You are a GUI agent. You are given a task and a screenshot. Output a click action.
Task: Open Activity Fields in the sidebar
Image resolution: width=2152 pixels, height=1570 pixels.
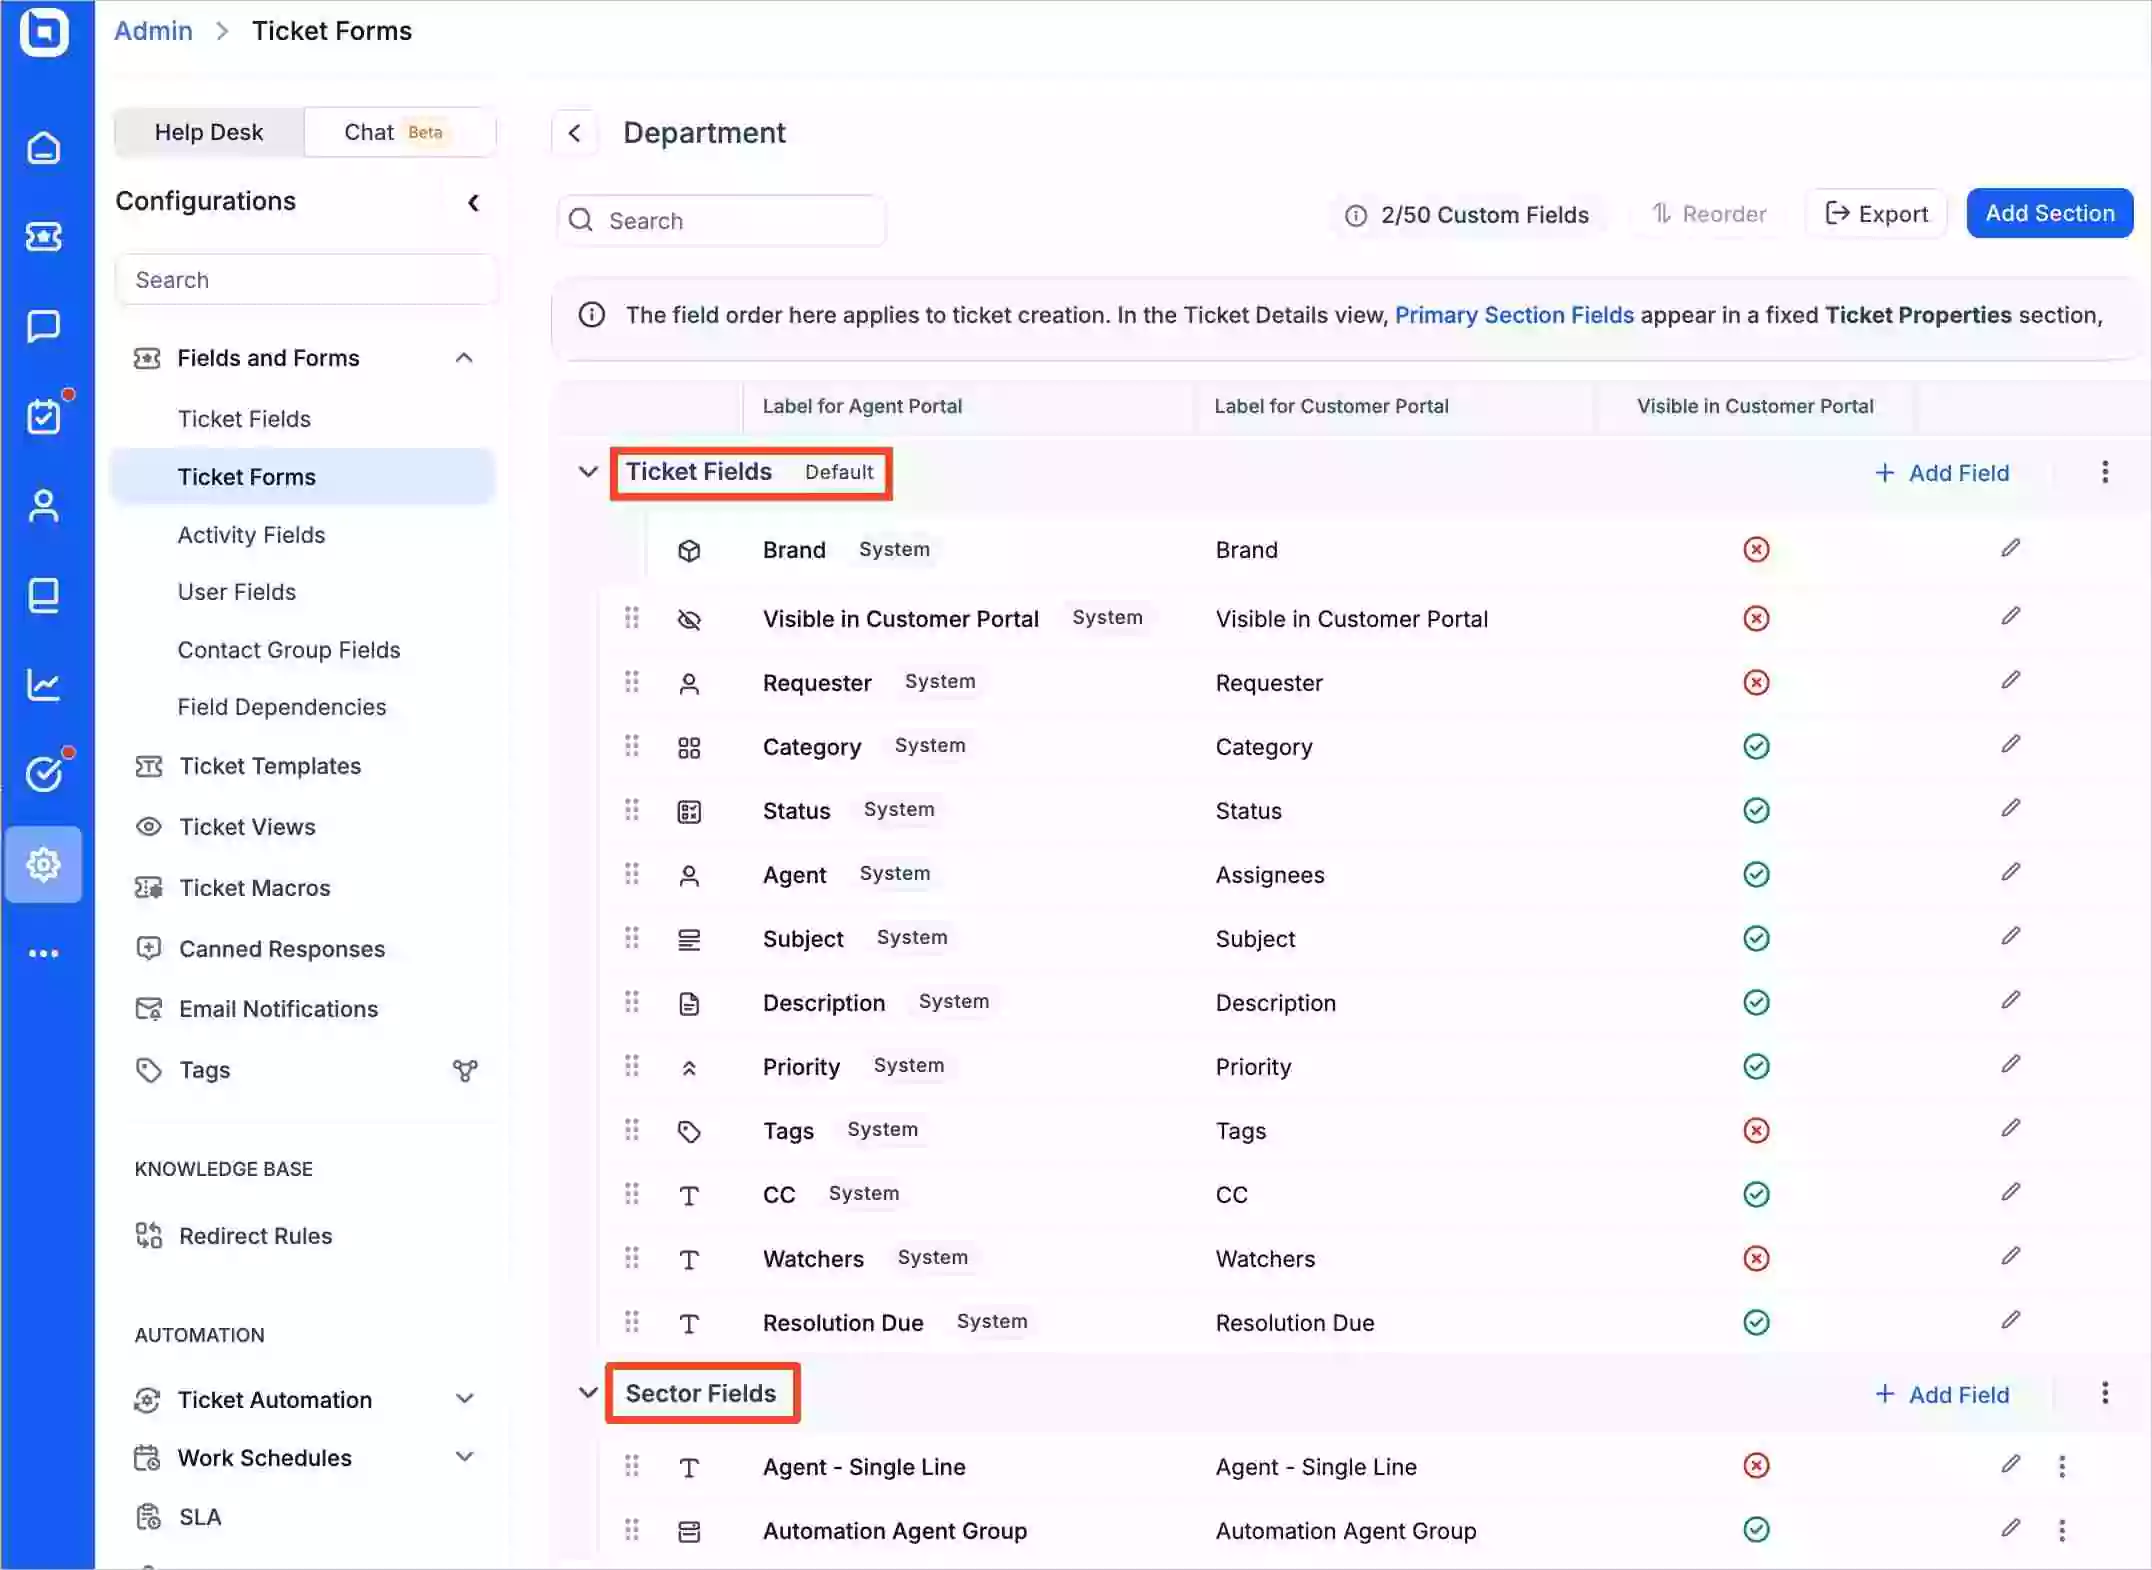(x=251, y=535)
